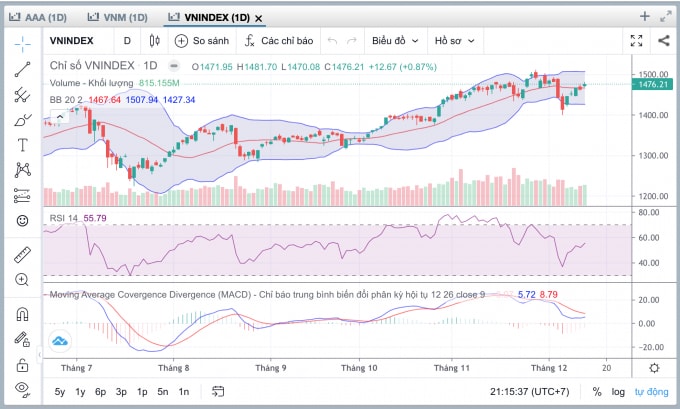Select the brush drawing tool

point(22,120)
